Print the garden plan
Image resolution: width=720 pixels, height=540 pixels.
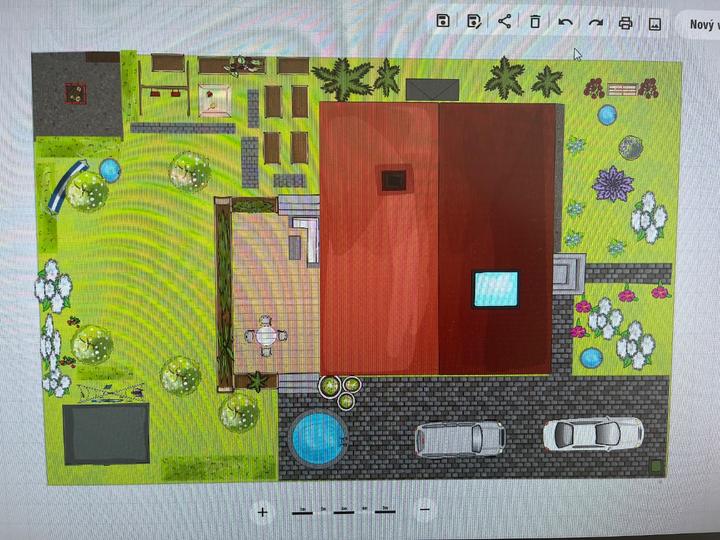(626, 22)
